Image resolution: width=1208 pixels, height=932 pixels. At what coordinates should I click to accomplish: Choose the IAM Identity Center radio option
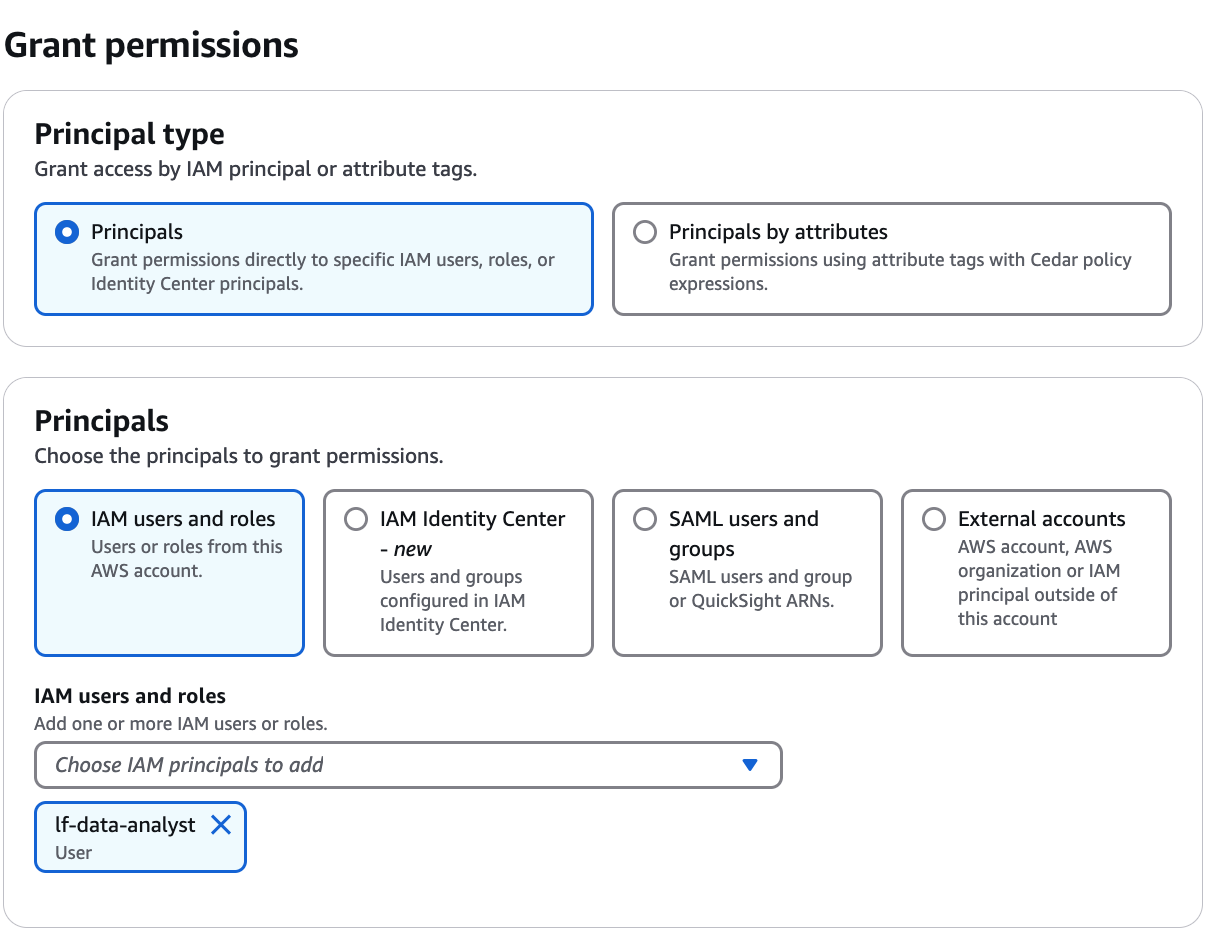pos(356,519)
